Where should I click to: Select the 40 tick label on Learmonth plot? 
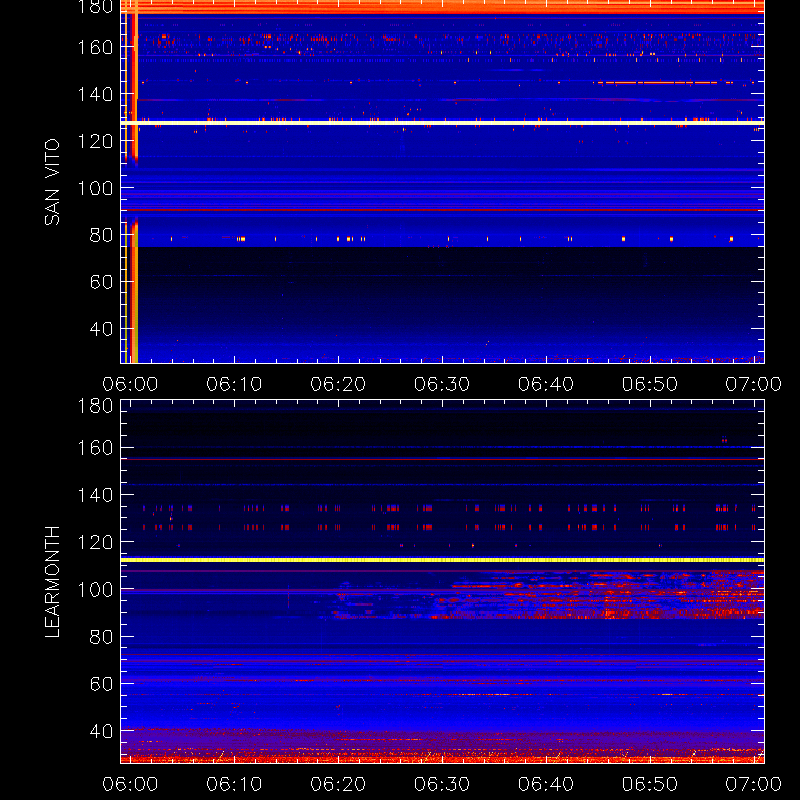pos(101,731)
